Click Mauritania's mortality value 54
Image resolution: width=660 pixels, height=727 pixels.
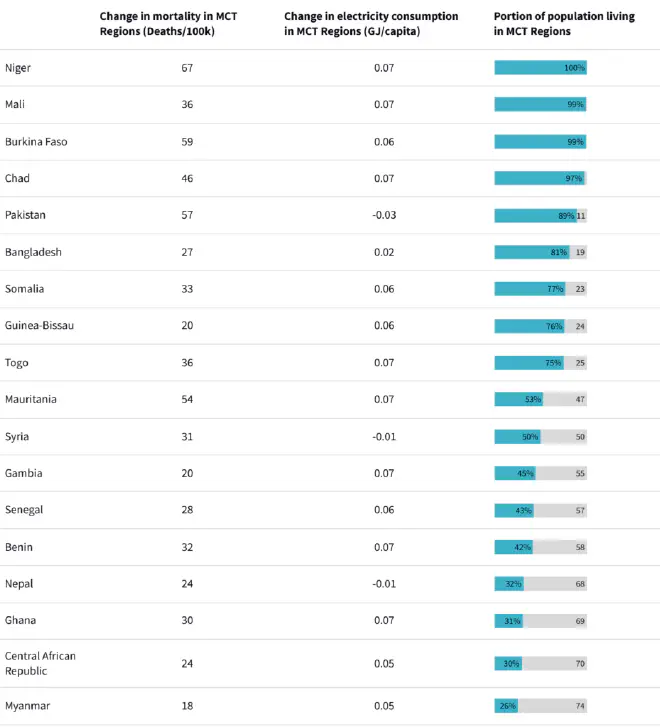[x=187, y=399]
